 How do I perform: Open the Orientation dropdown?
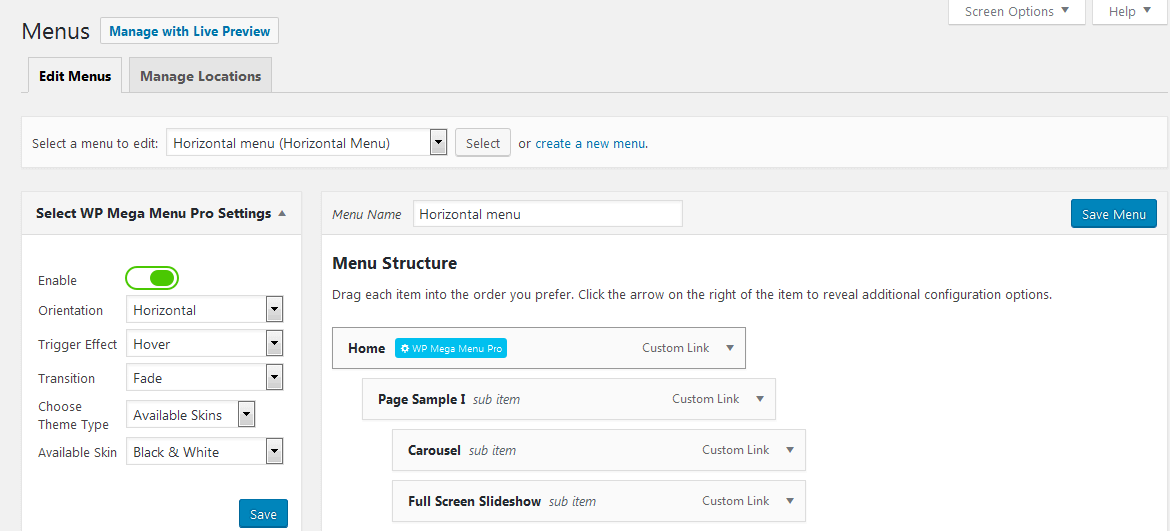[x=204, y=310]
